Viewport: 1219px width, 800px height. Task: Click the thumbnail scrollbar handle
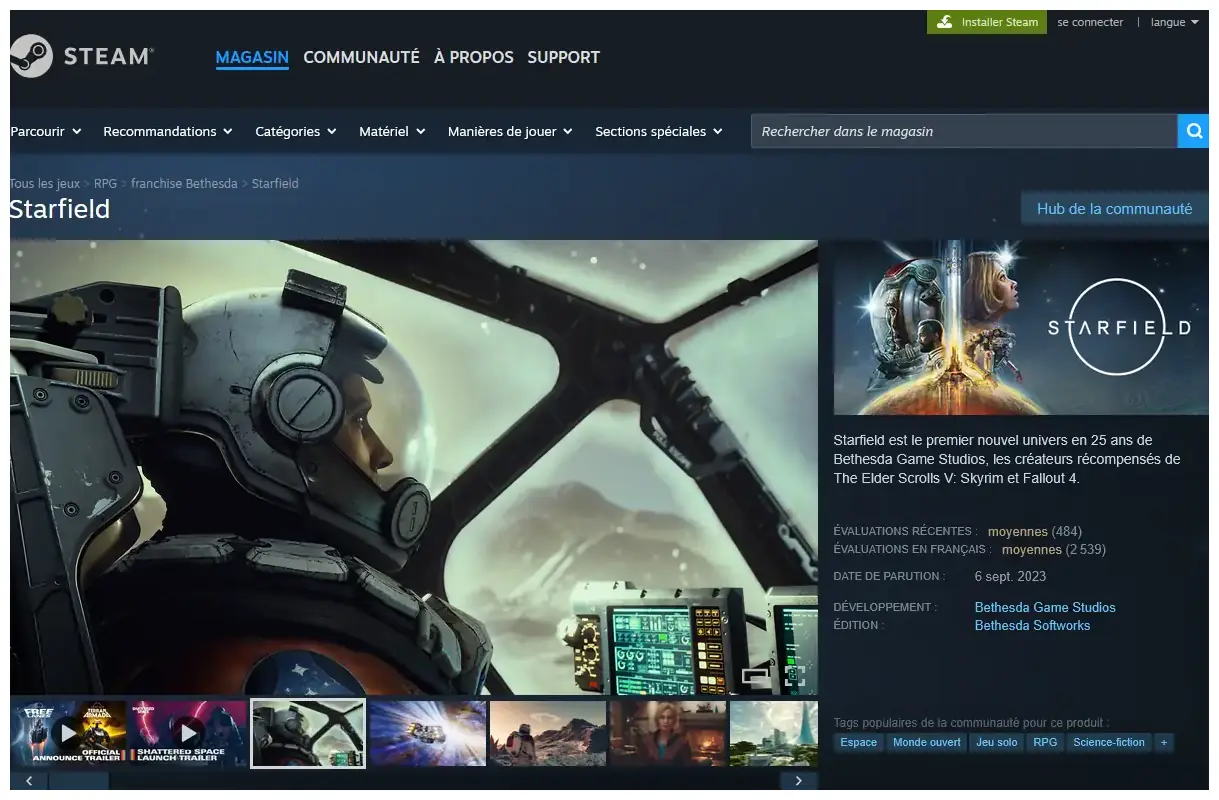tap(78, 781)
